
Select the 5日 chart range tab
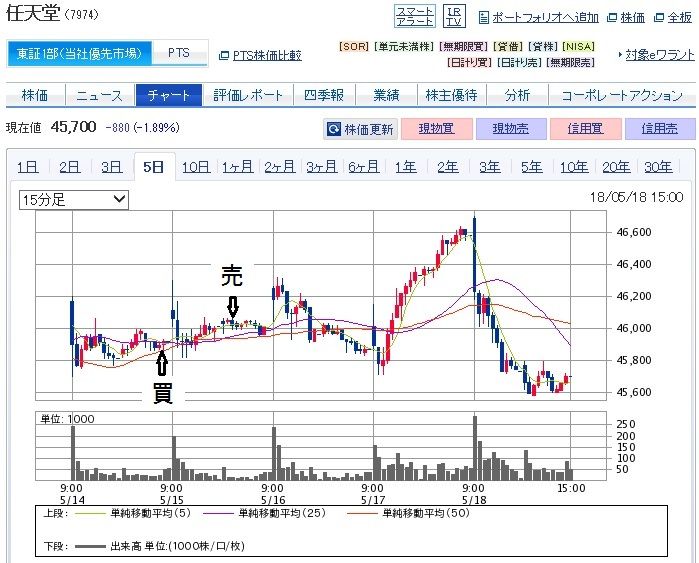point(154,166)
